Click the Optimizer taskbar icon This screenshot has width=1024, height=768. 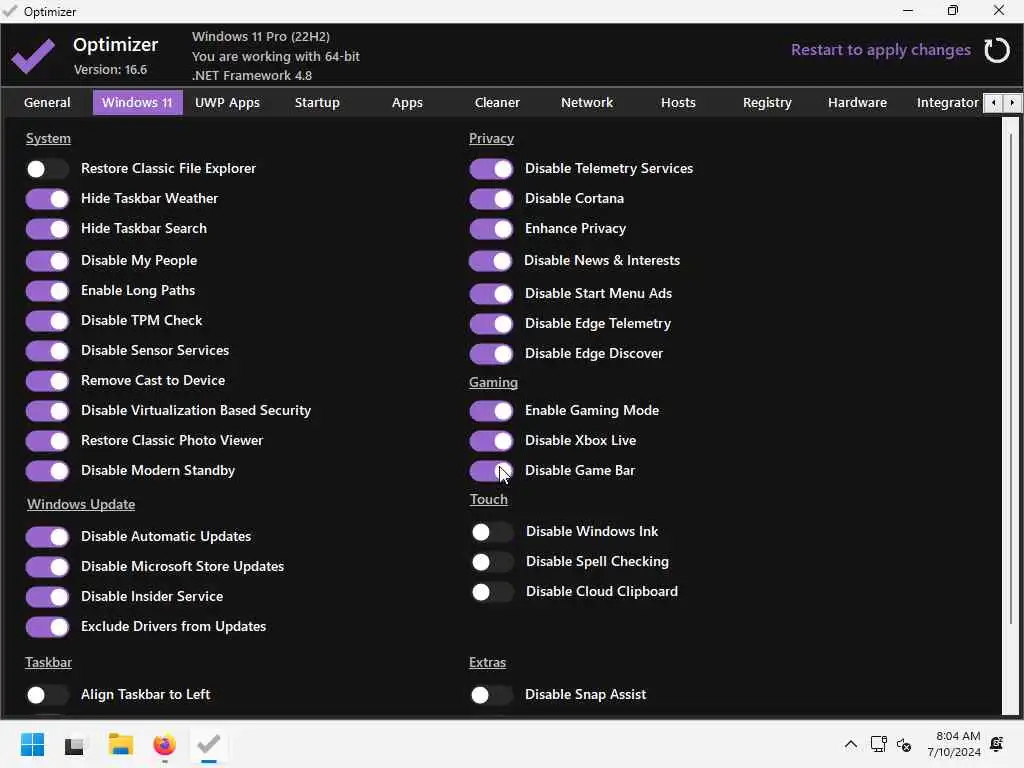pyautogui.click(x=209, y=744)
